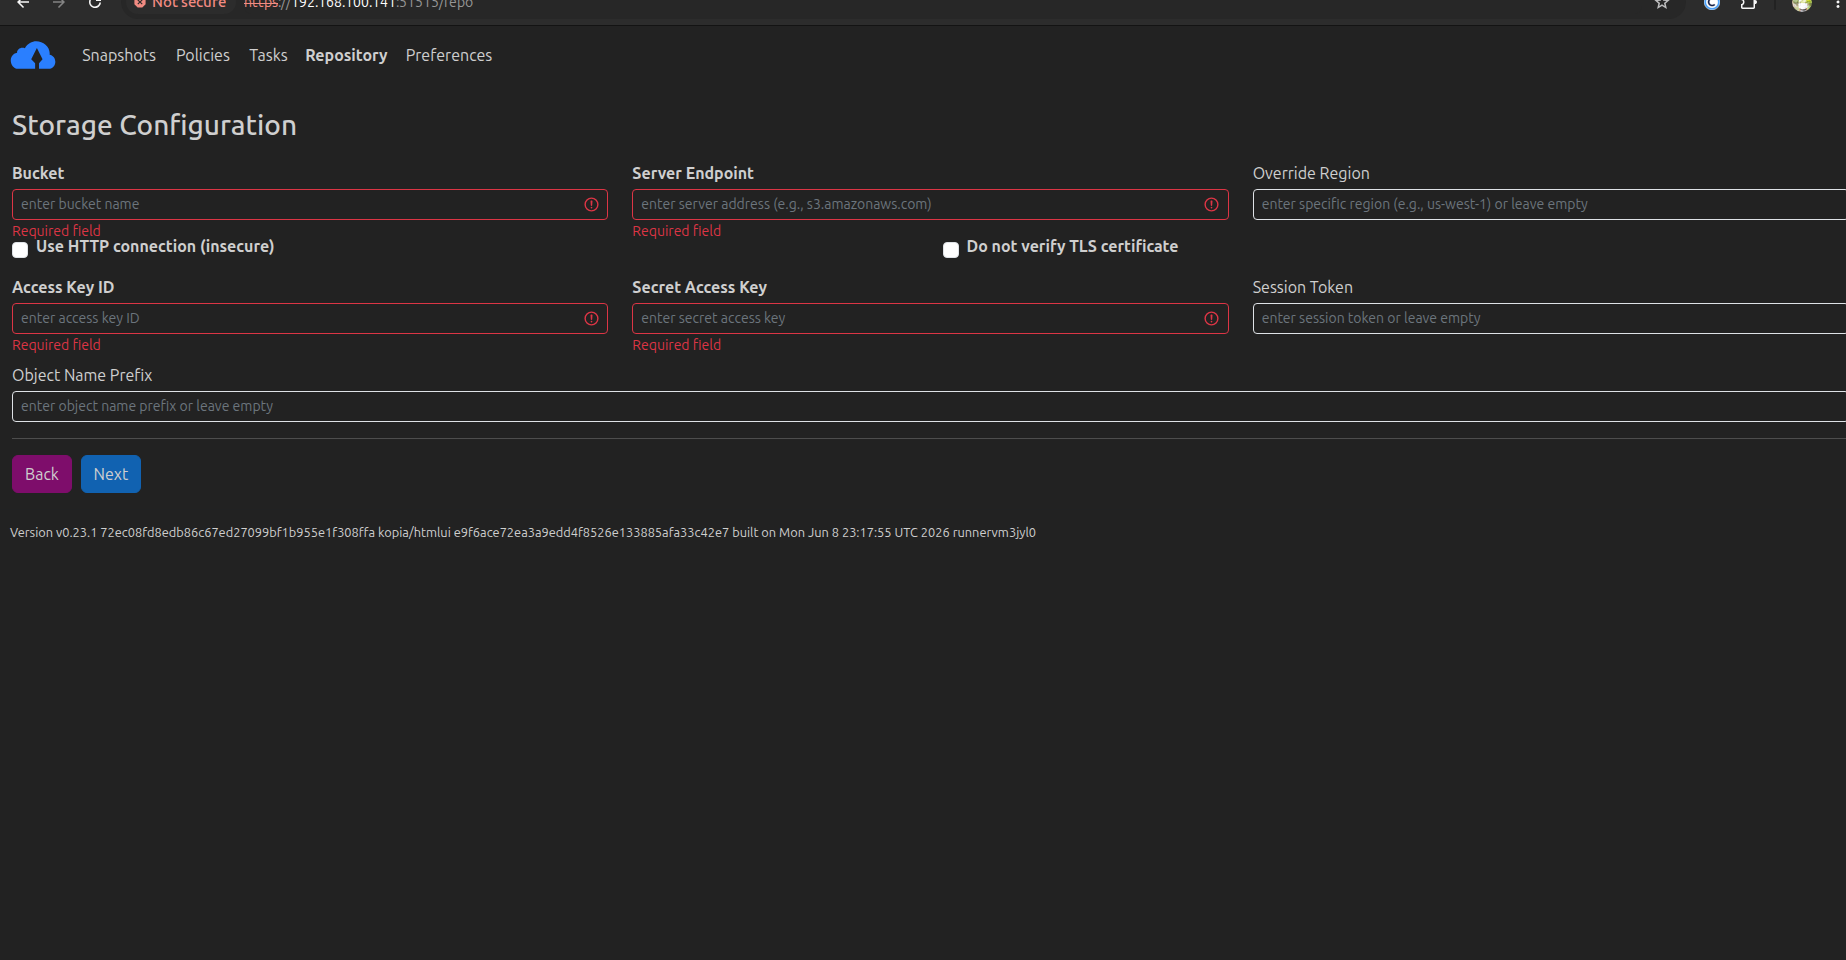The image size is (1846, 960).
Task: Click the Next button
Action: pyautogui.click(x=111, y=474)
